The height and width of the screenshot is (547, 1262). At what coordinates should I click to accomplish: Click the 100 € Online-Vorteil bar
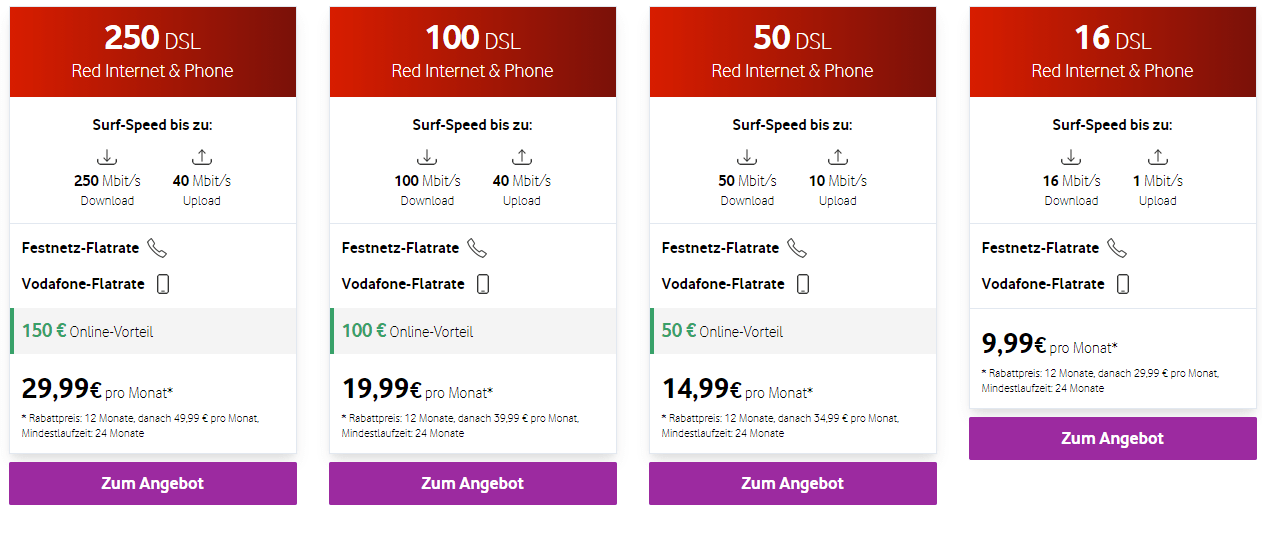coord(473,331)
